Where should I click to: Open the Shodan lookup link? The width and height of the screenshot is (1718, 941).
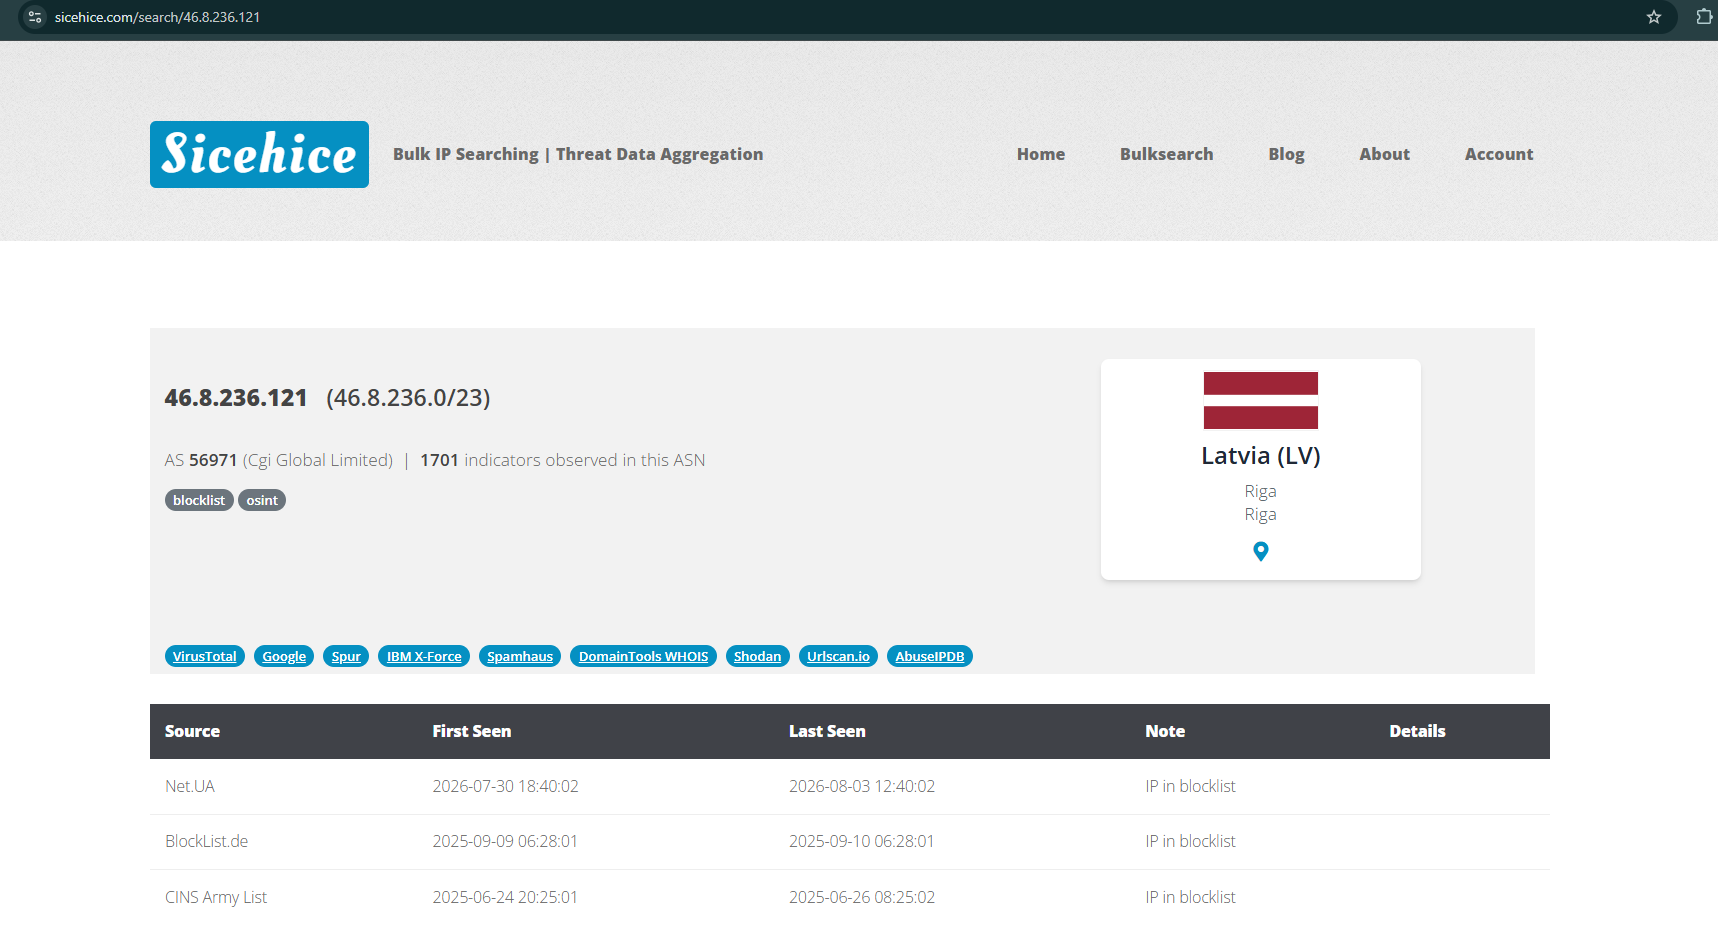coord(758,656)
